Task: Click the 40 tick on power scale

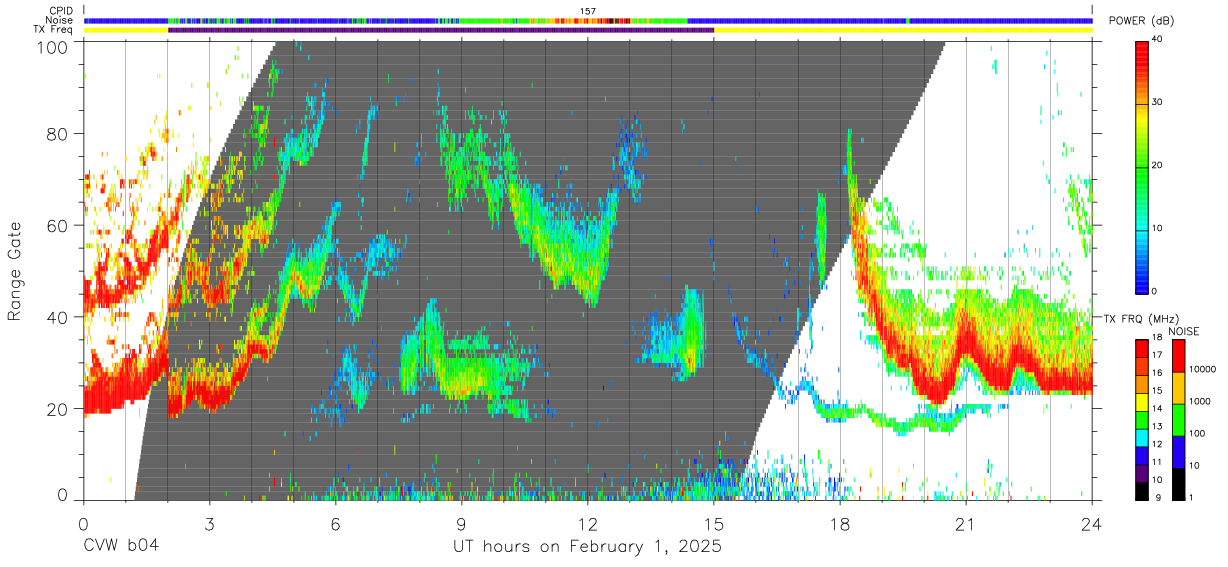Action: [x=1156, y=40]
